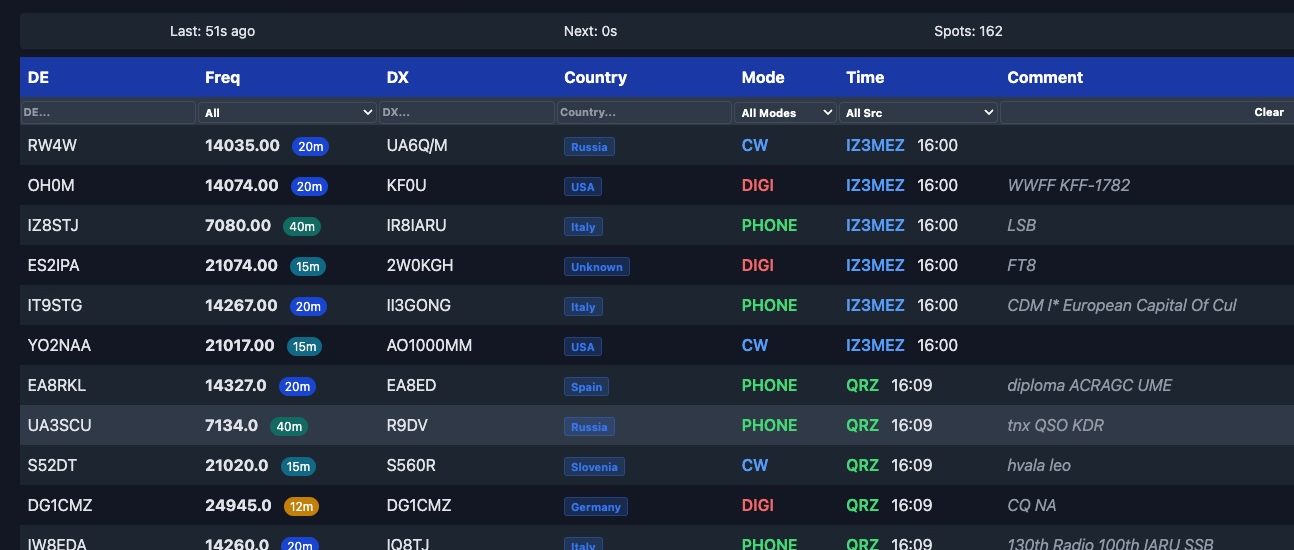1294x550 pixels.
Task: Click the Unknown country tag
Action: click(596, 267)
